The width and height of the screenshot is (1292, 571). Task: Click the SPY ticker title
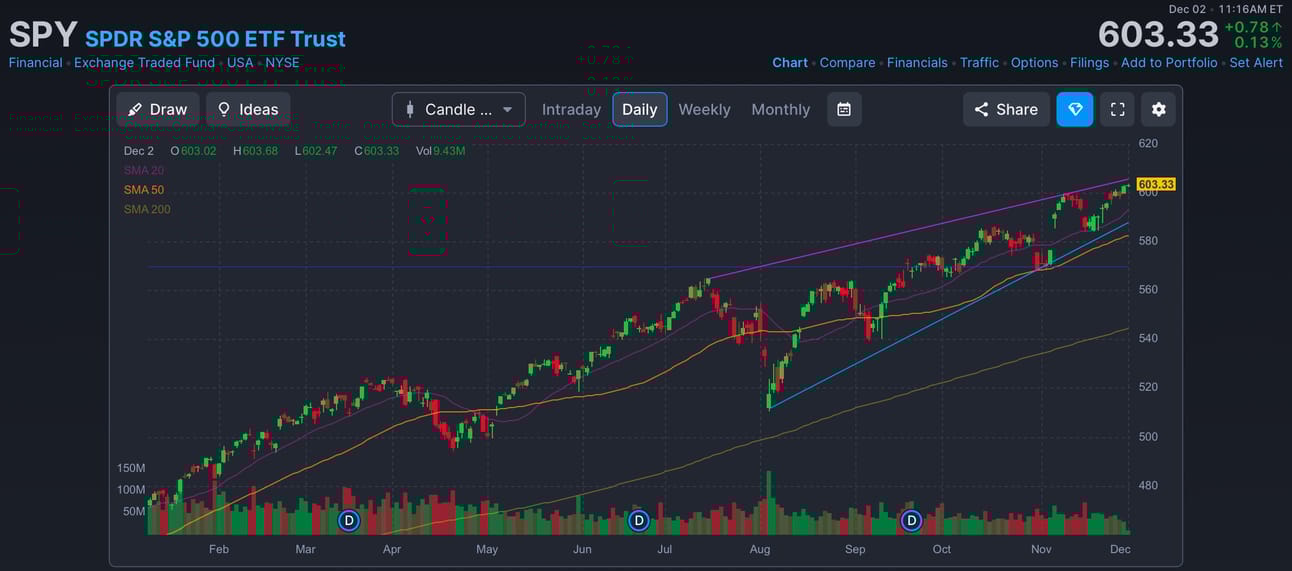(x=43, y=35)
